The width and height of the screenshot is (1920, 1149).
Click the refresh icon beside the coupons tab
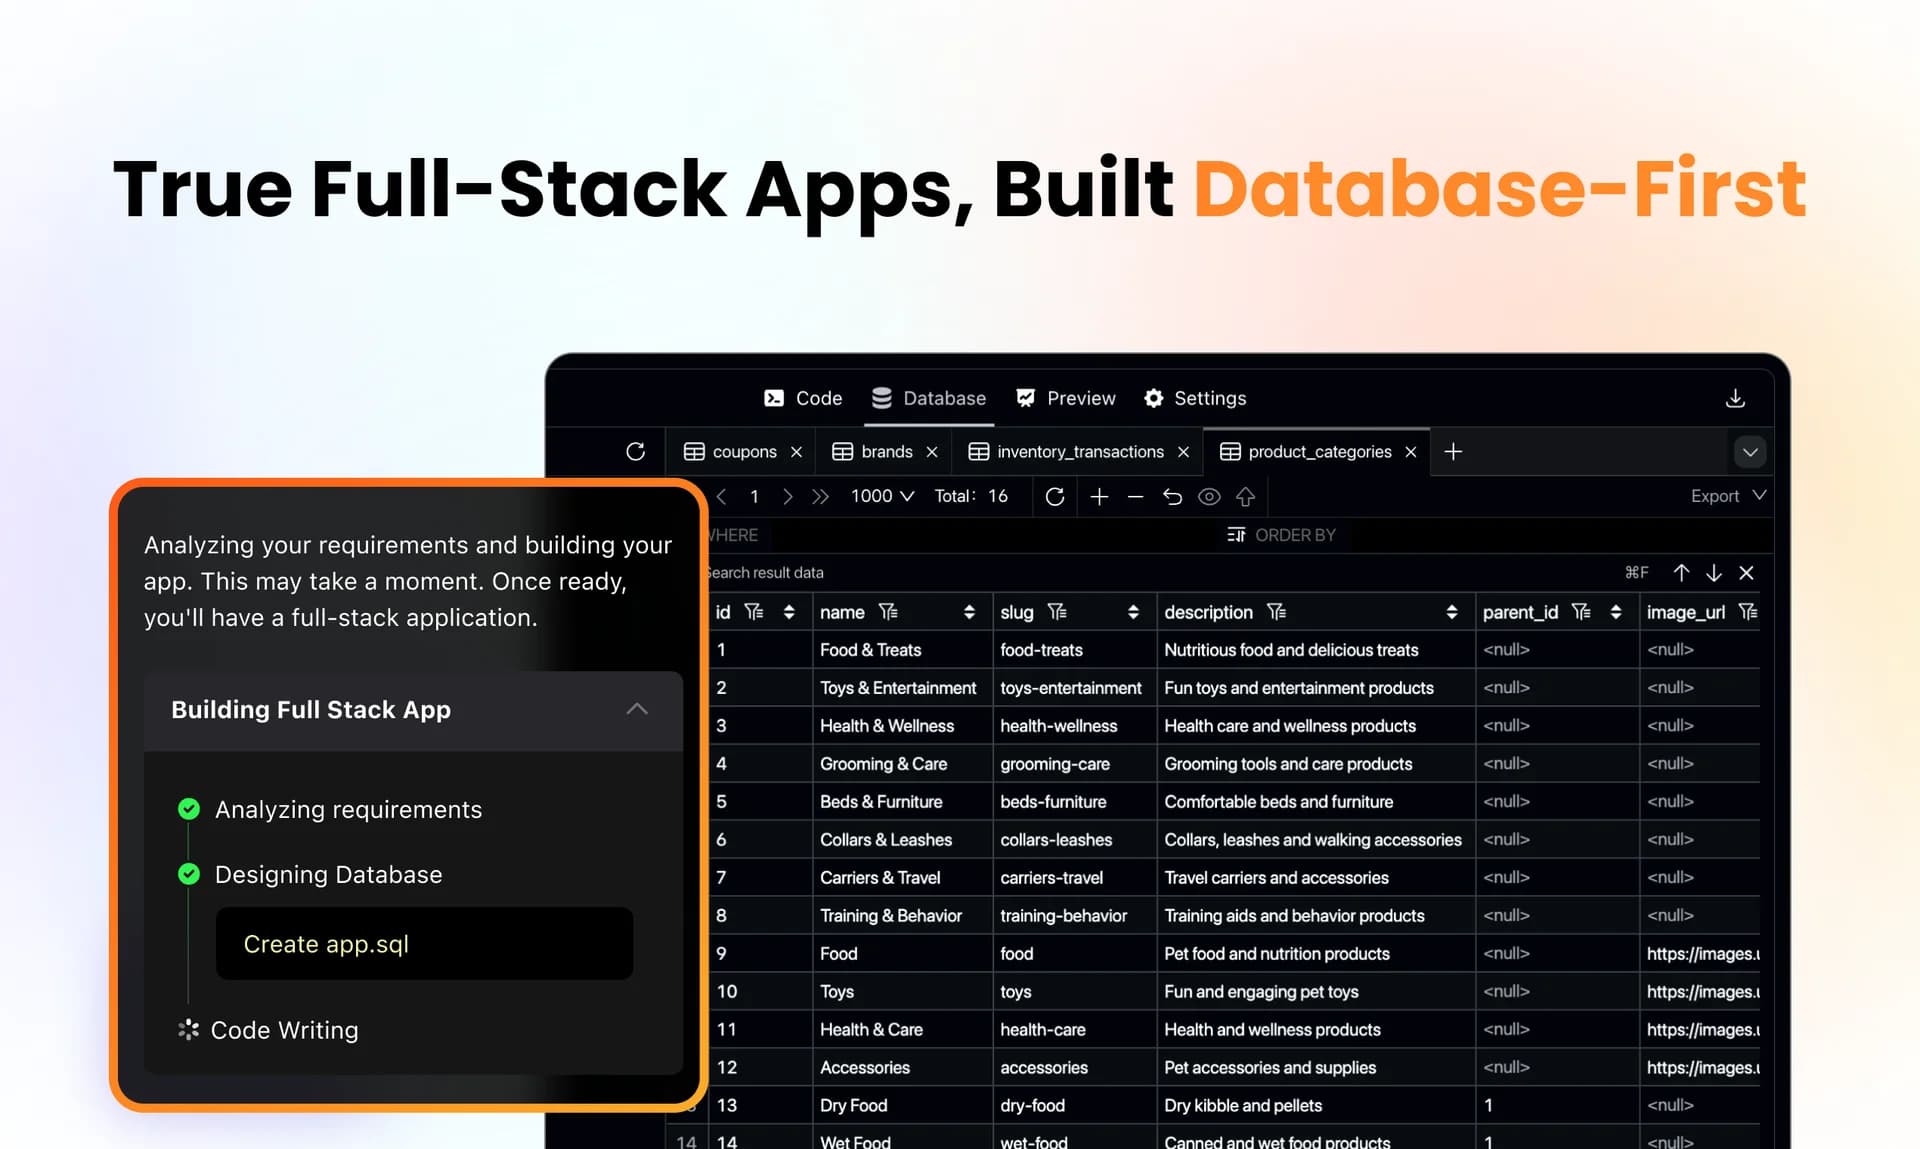[x=635, y=452]
